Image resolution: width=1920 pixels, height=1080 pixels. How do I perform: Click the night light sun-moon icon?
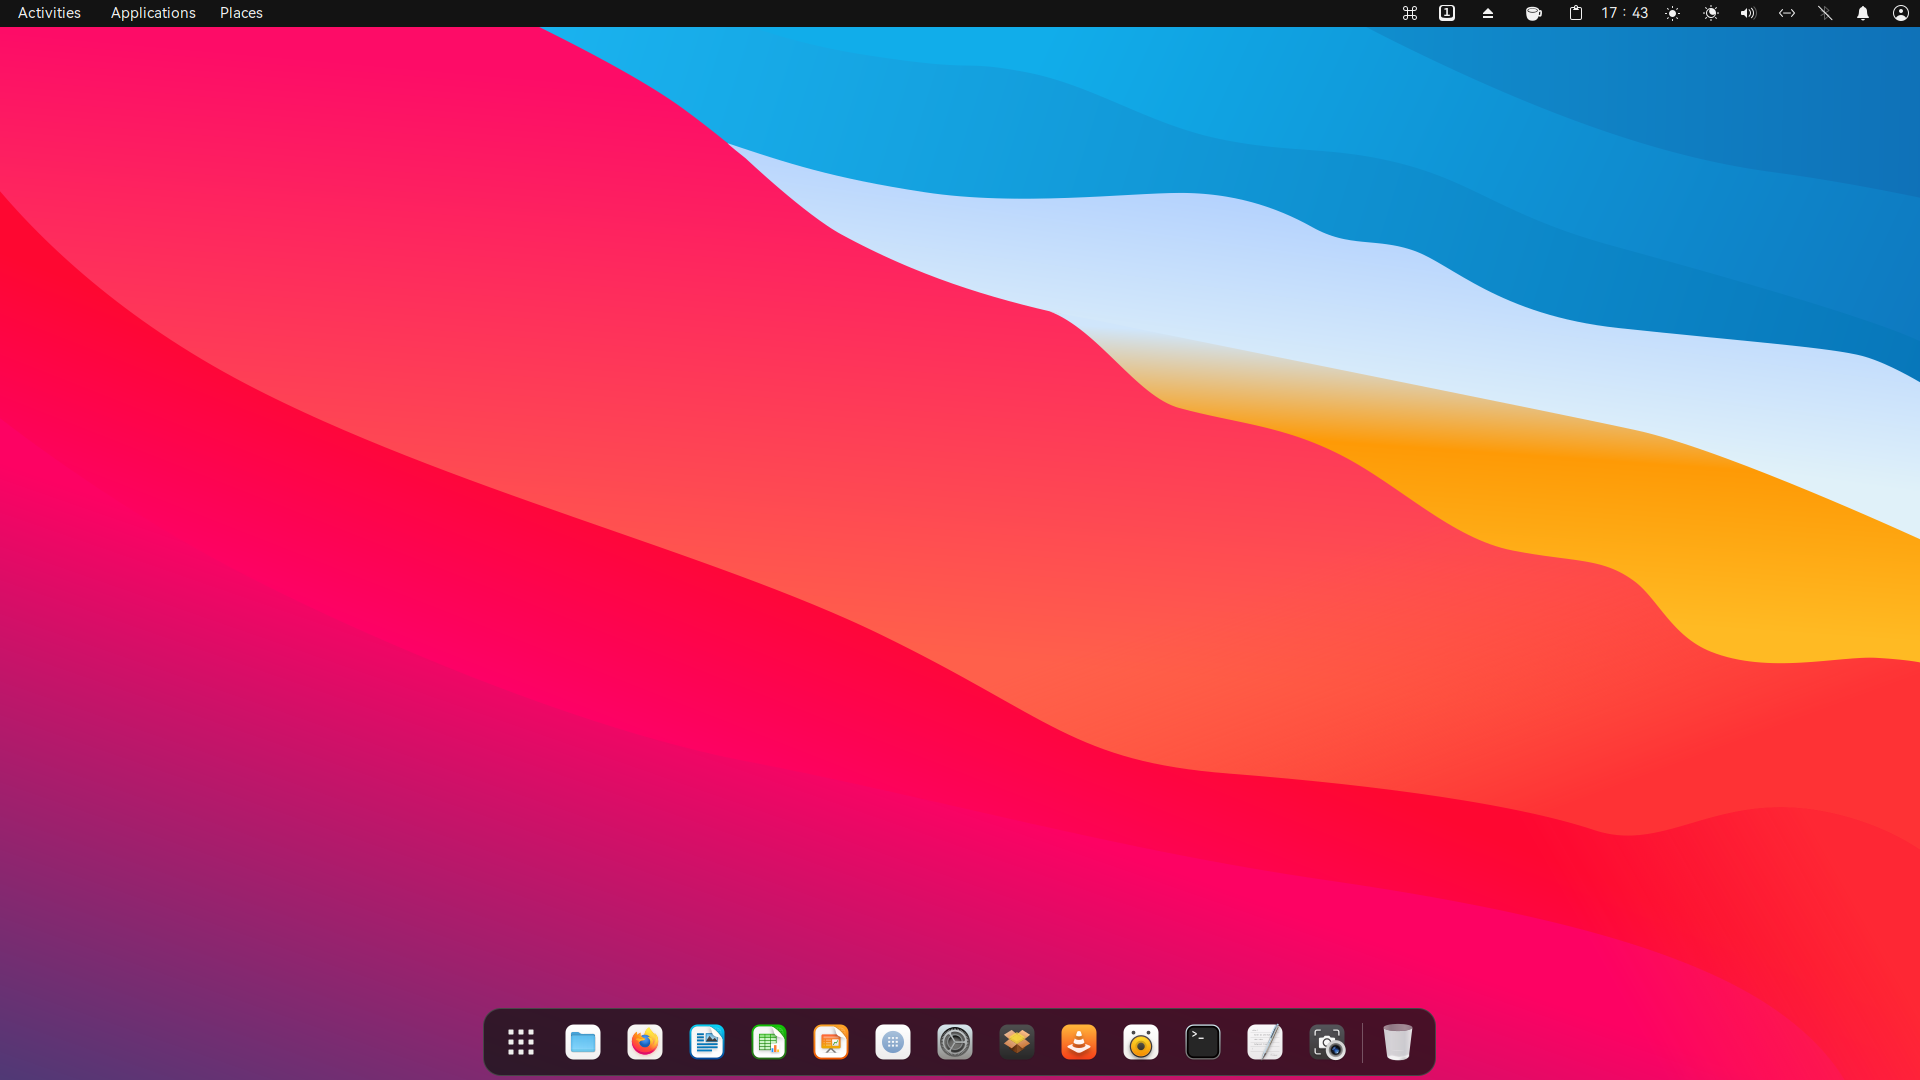coord(1711,13)
